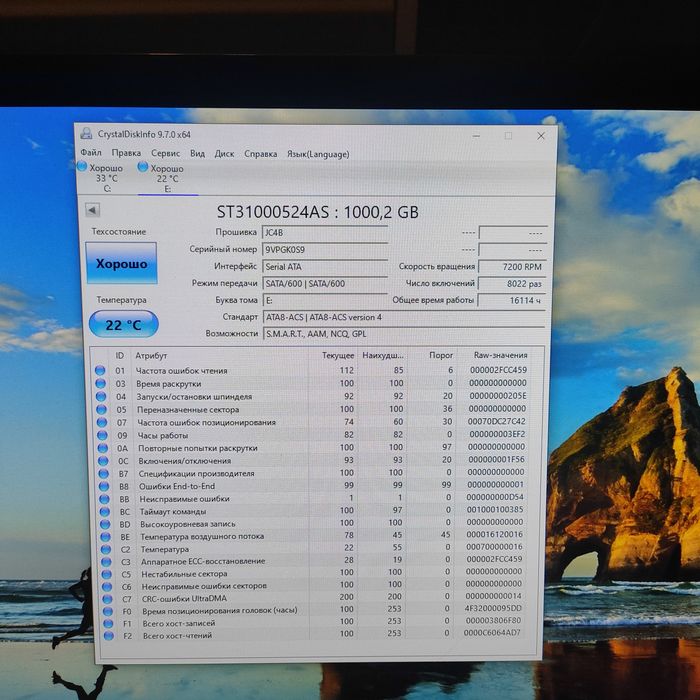Click the Порог column header

(441, 355)
